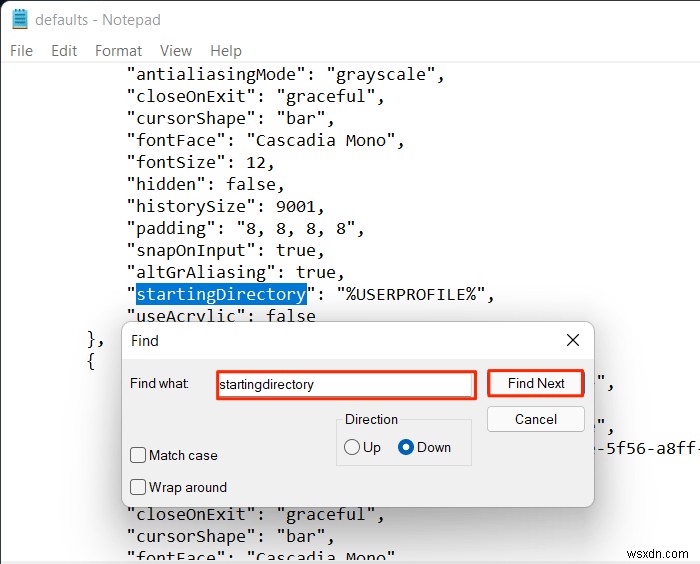Enable the Wrap around checkbox

point(138,487)
